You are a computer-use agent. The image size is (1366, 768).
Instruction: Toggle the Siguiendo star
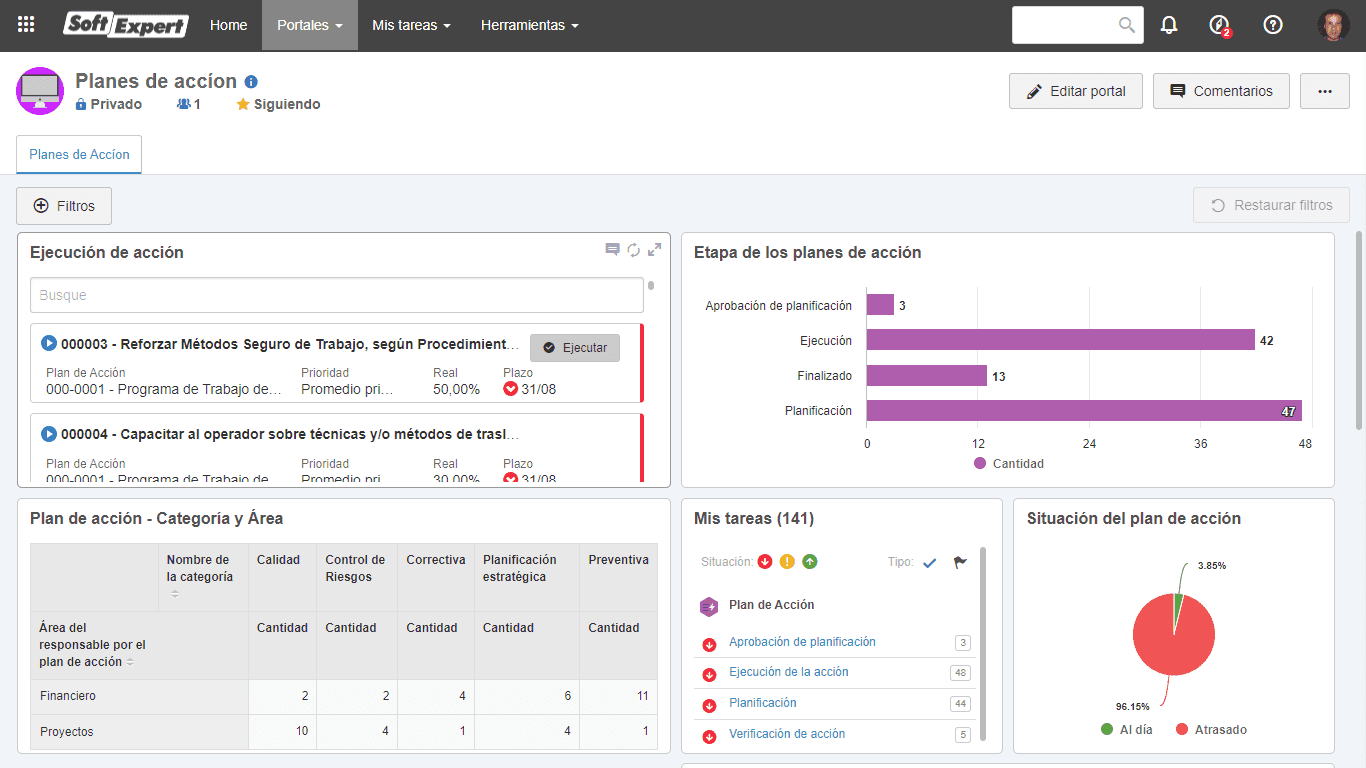(243, 104)
